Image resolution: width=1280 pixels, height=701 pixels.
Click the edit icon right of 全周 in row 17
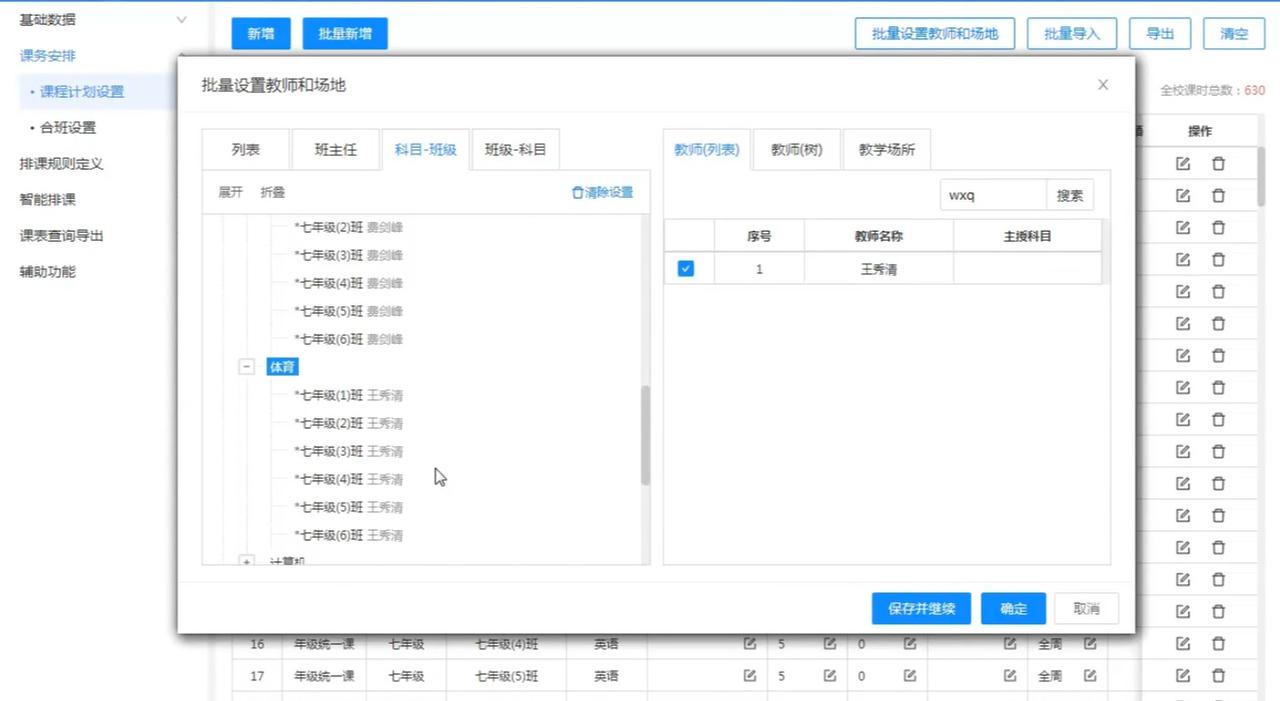1090,676
